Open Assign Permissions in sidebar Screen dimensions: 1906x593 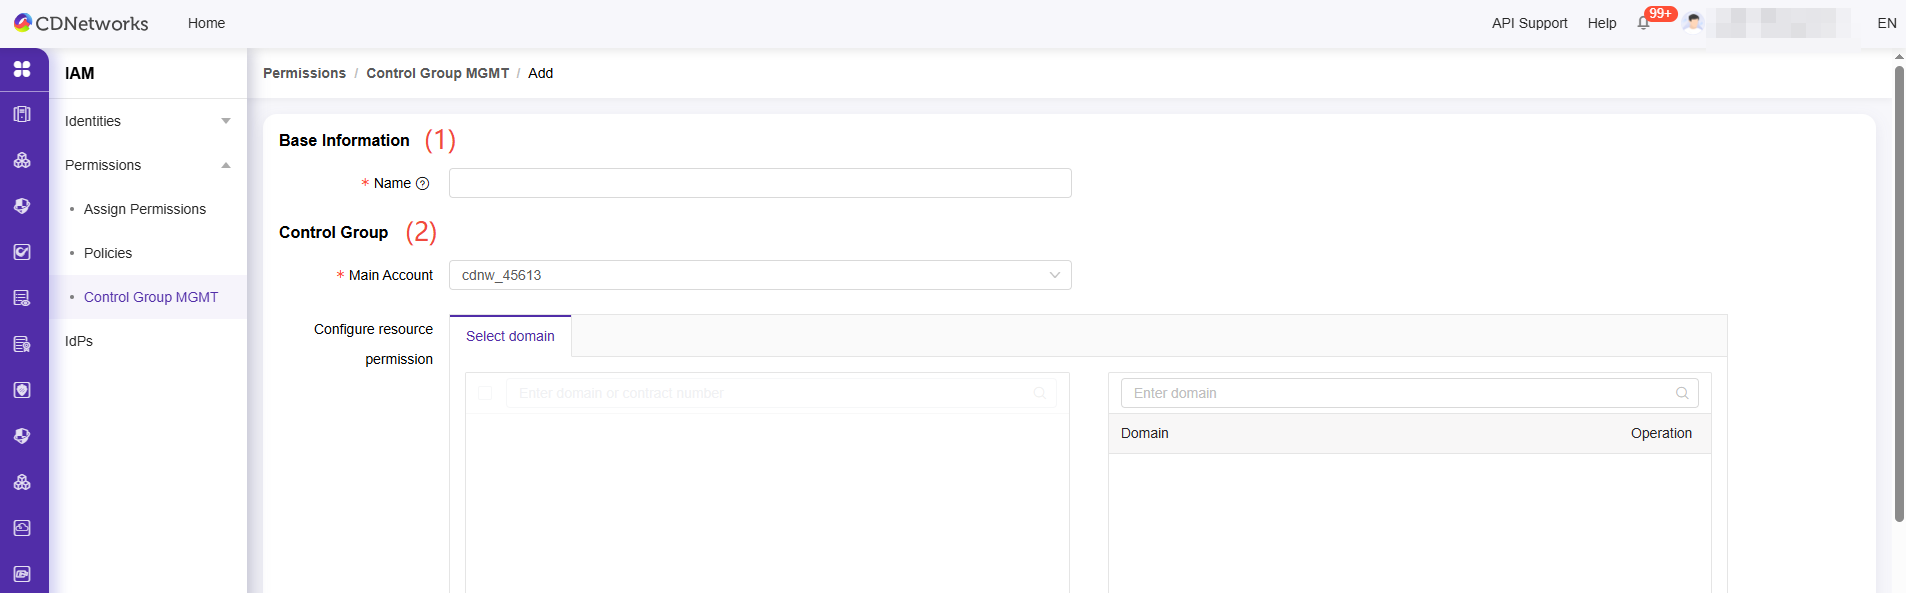pyautogui.click(x=145, y=209)
